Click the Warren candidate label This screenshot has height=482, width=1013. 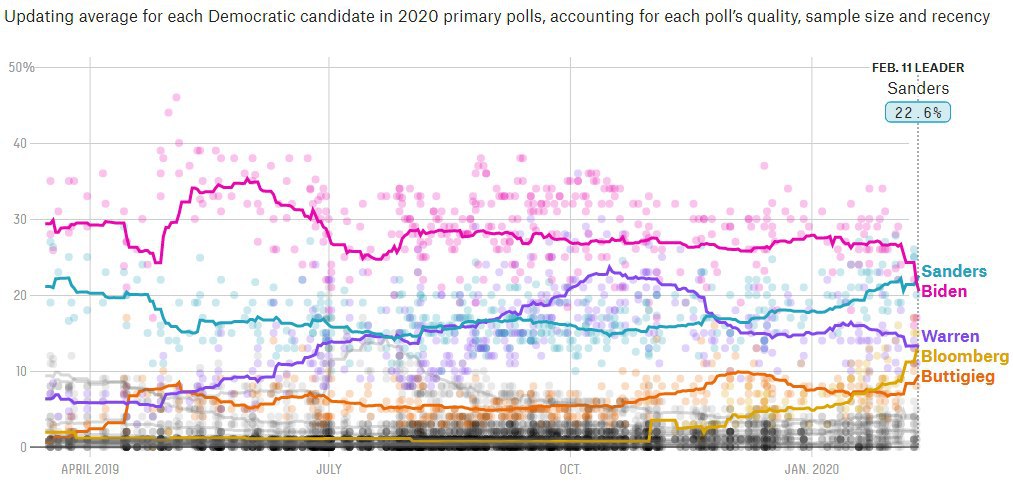[950, 336]
